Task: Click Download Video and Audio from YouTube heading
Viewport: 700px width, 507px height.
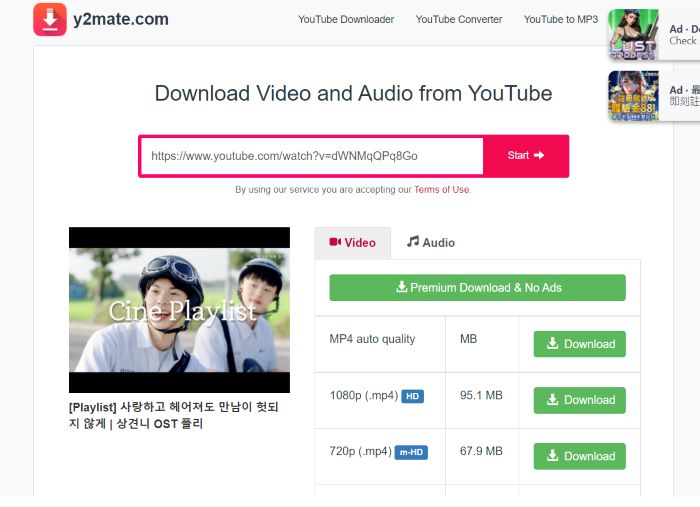Action: pos(354,94)
